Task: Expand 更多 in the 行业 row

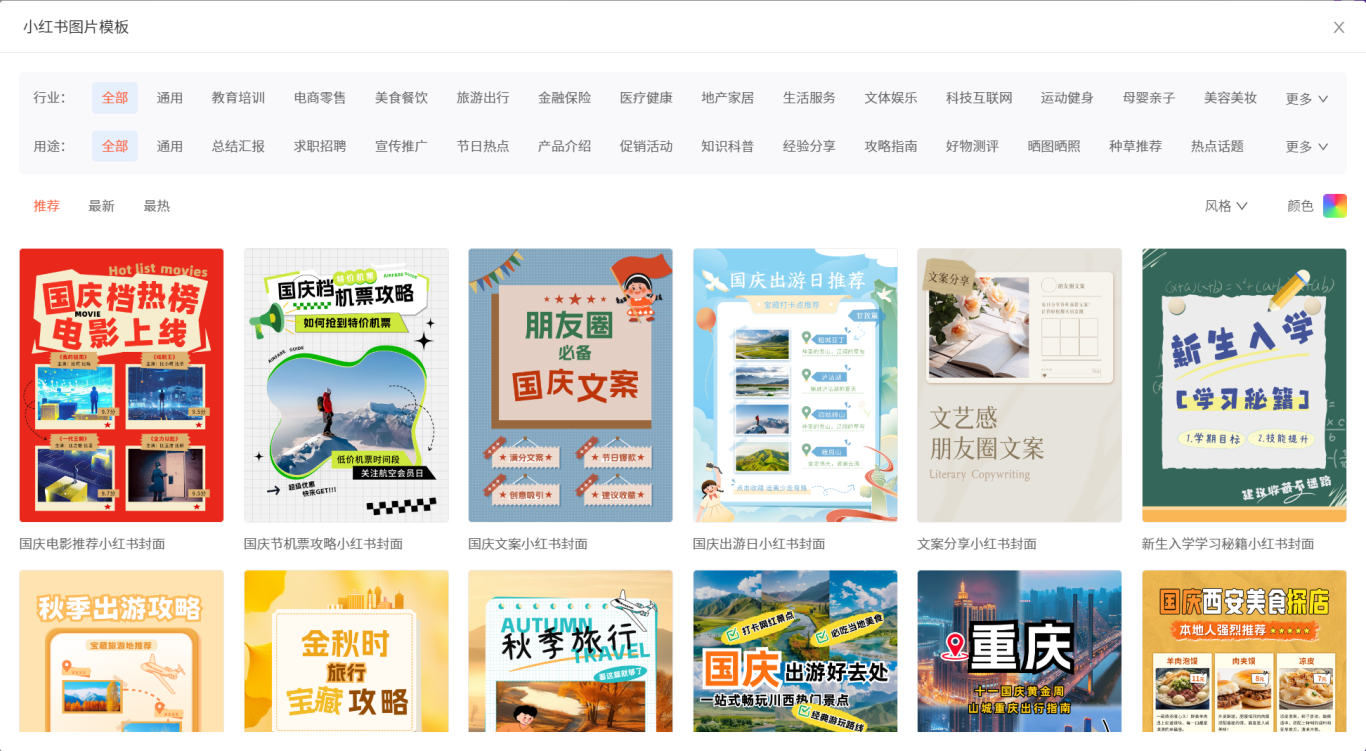Action: 1306,98
